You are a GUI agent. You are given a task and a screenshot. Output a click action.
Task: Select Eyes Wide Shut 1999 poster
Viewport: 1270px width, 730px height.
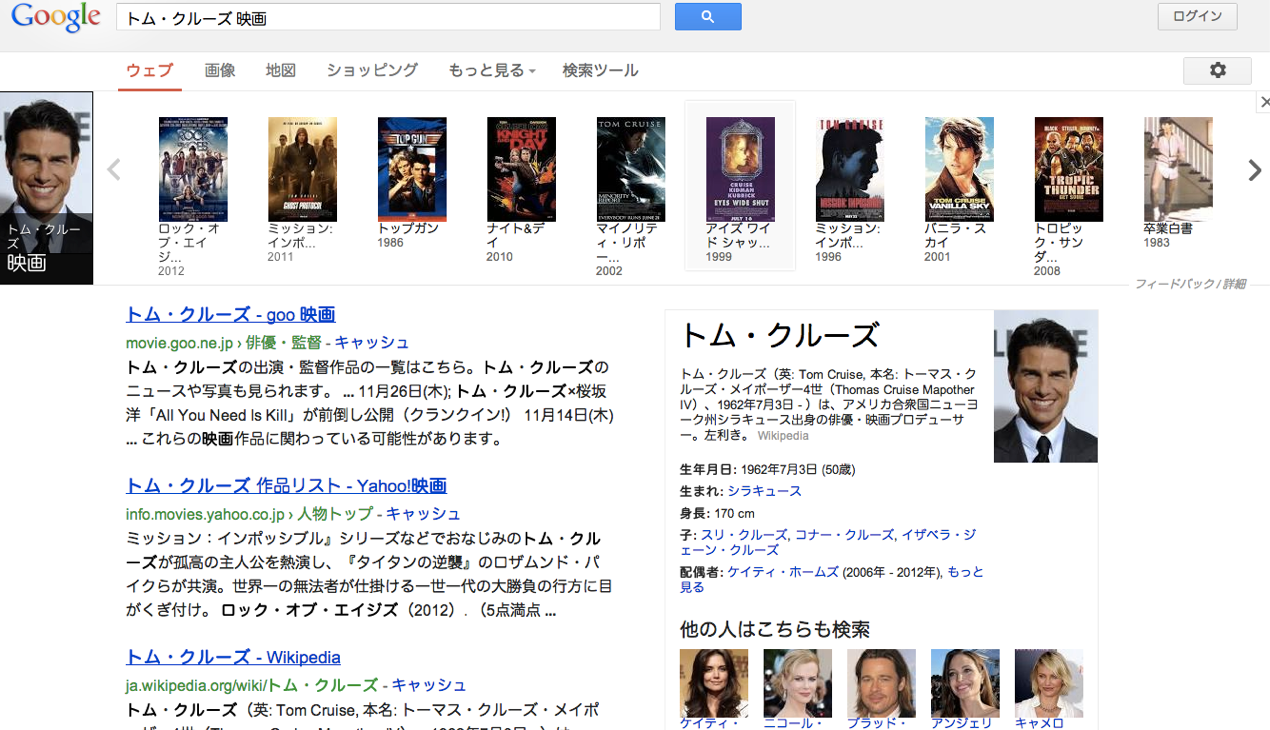coord(740,169)
